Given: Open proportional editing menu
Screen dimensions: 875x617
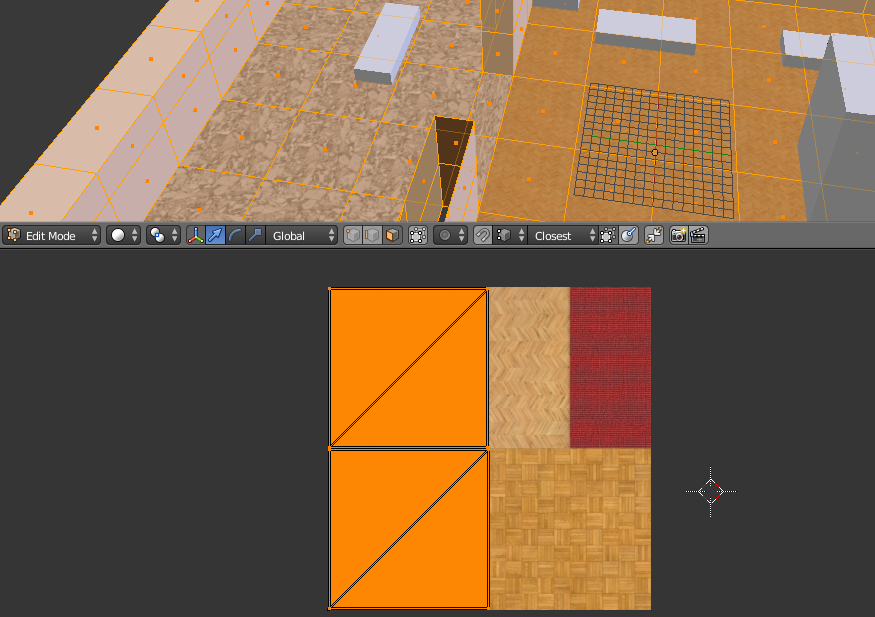Looking at the screenshot, I should (449, 236).
